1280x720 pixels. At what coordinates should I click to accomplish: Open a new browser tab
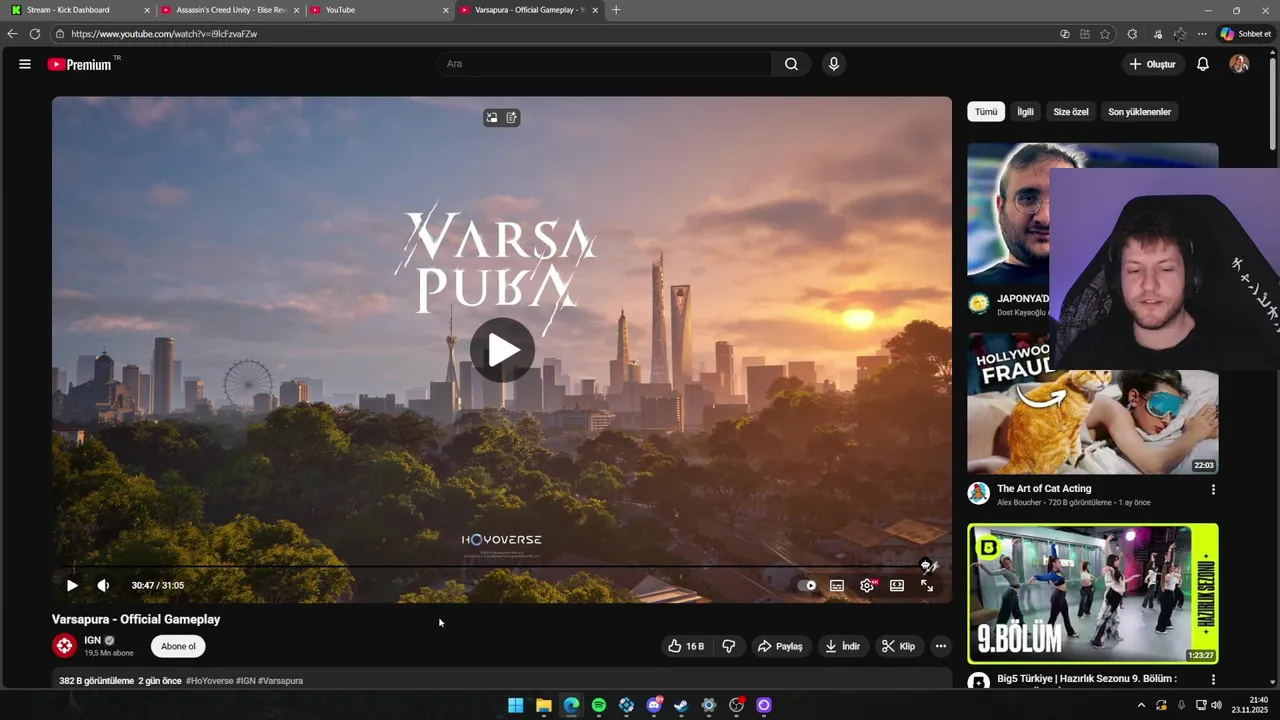click(x=616, y=10)
